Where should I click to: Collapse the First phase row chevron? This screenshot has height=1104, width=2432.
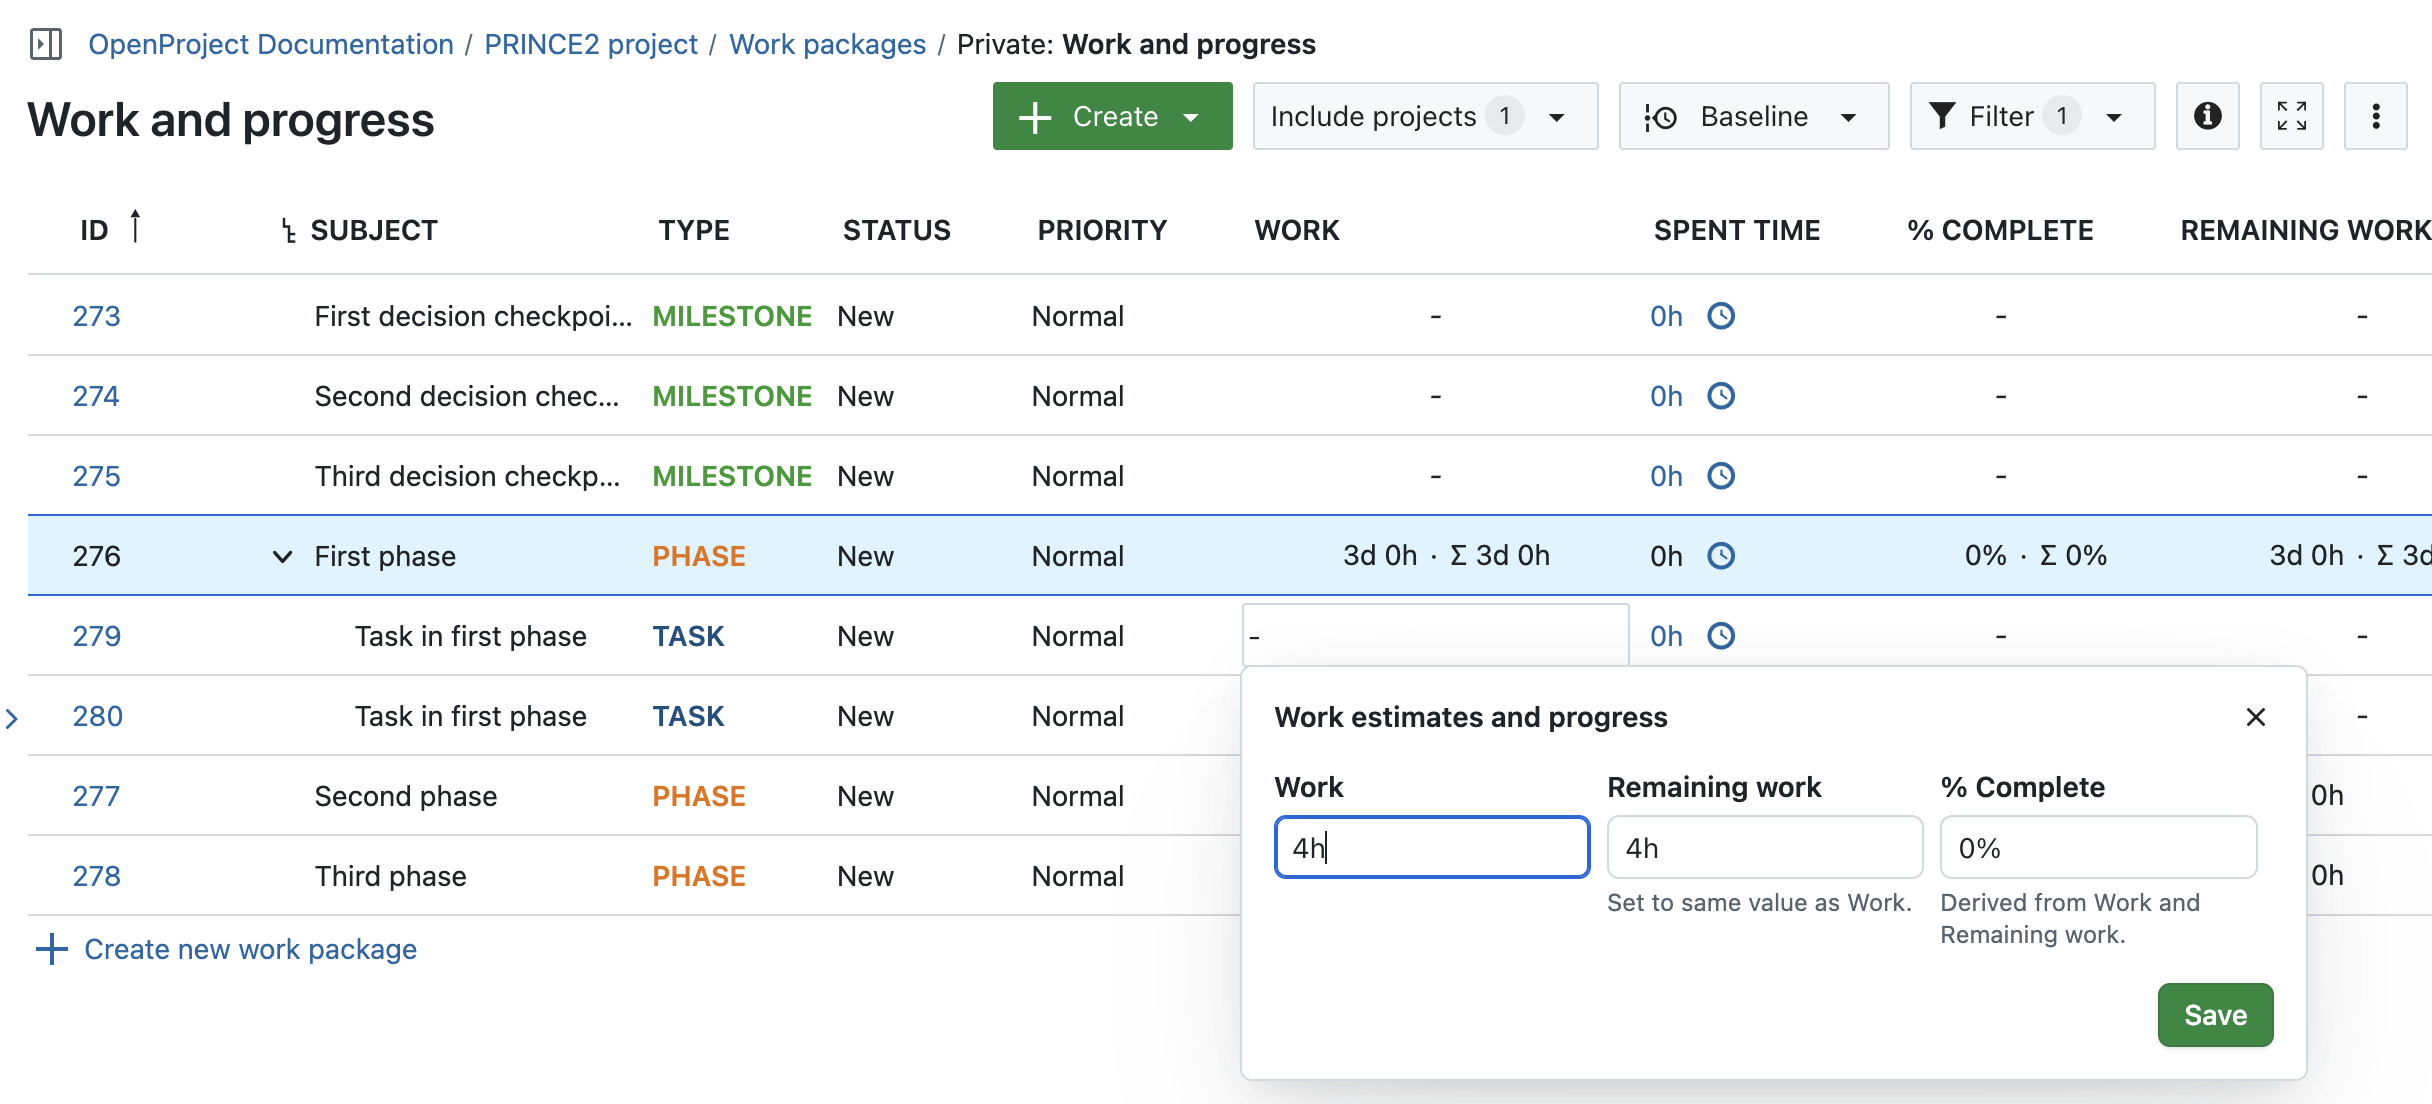click(x=281, y=557)
